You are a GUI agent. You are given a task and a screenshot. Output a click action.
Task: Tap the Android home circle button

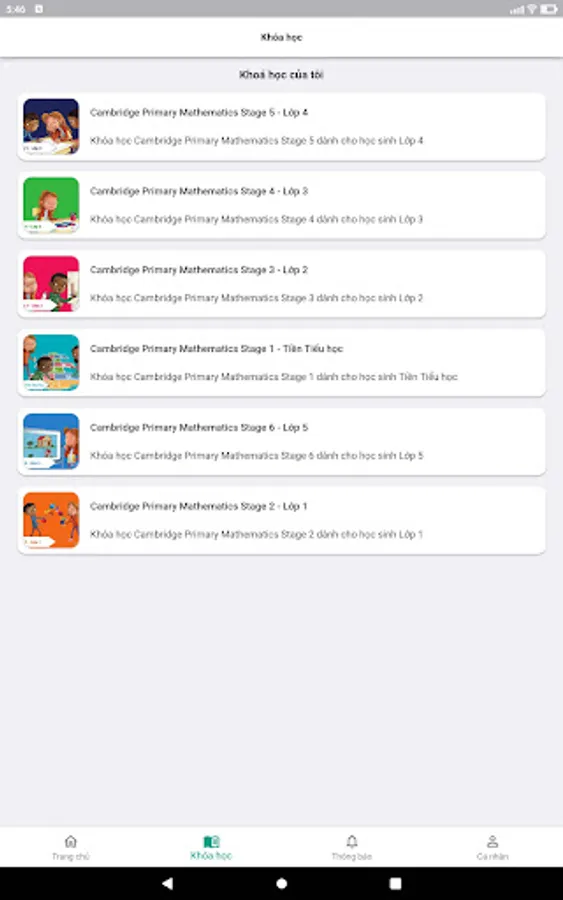[281, 883]
